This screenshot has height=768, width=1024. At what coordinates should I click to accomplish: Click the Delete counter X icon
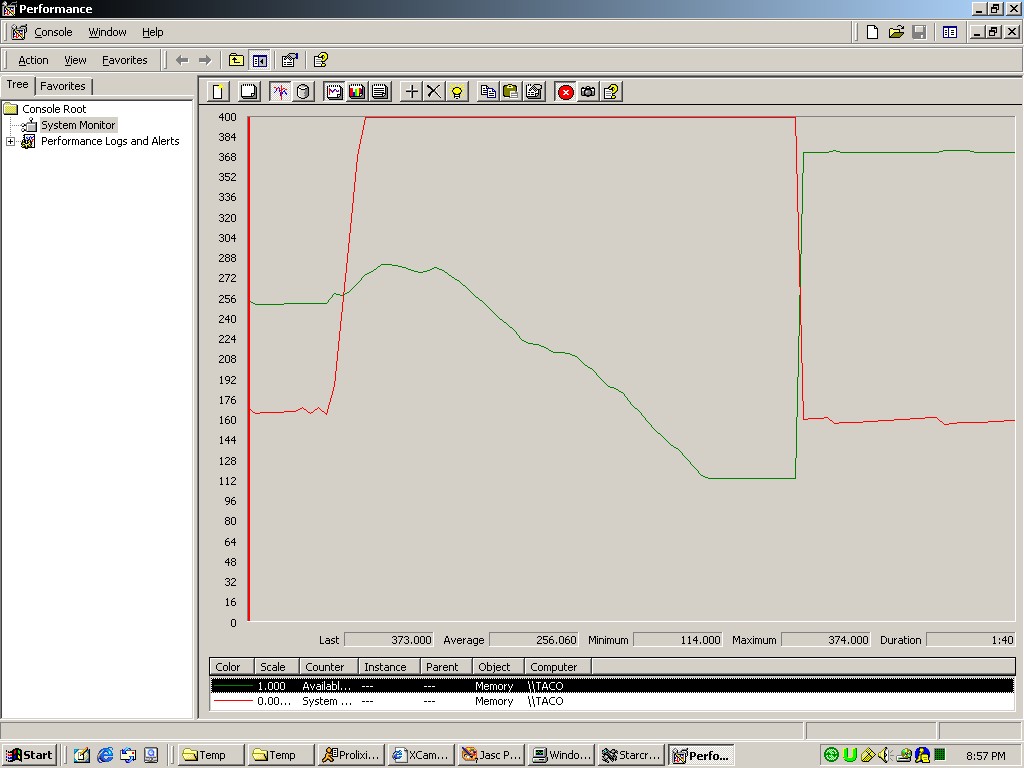434,91
